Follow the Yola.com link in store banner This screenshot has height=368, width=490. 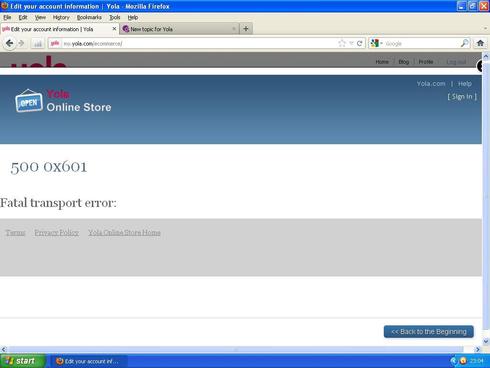(x=431, y=84)
